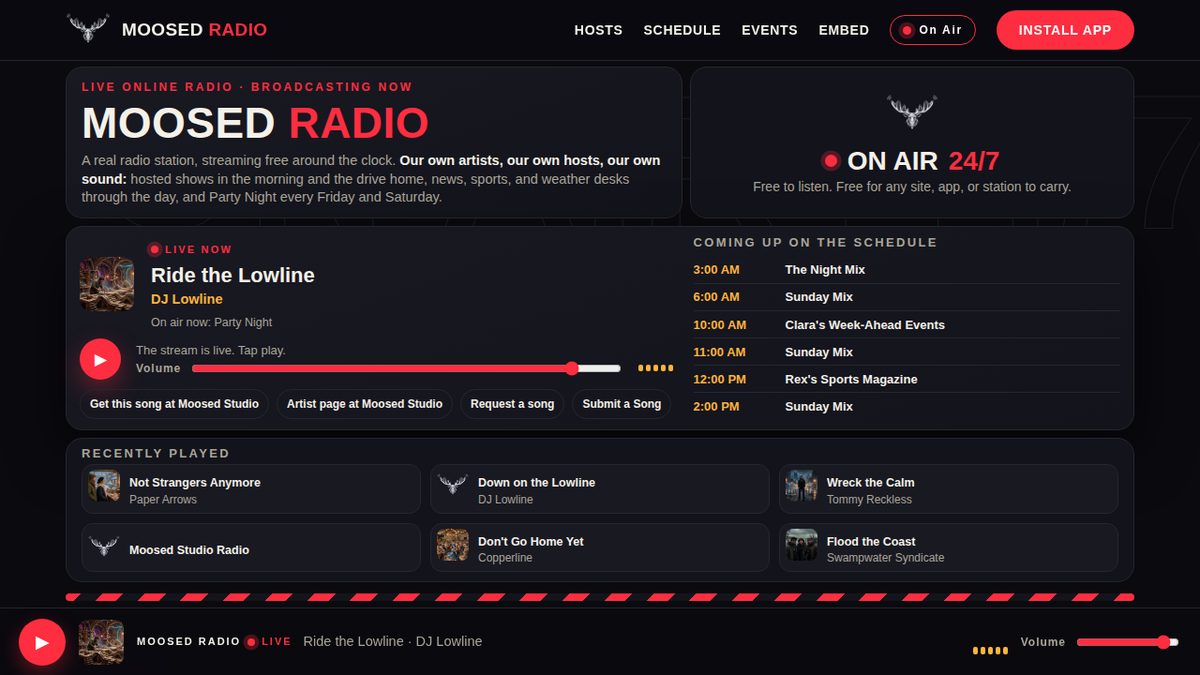
Task: Open Don't Go Home Yet cover art
Action: (x=453, y=546)
